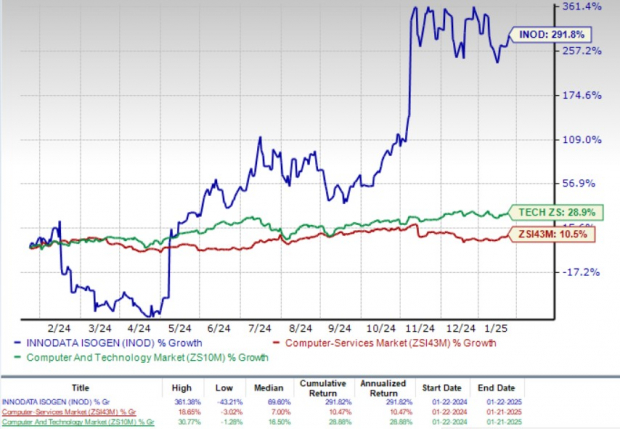
Task: Click the Start Date column header
Action: pyautogui.click(x=442, y=388)
